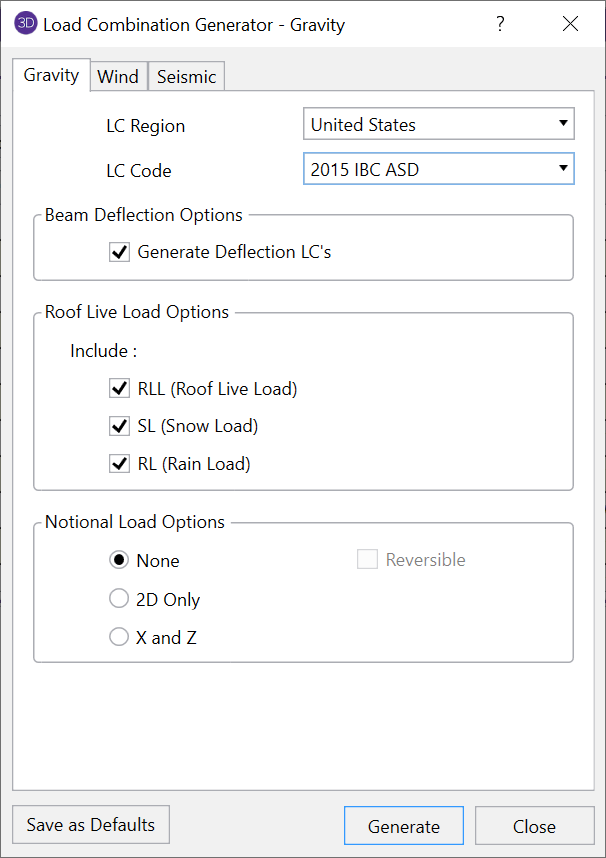Open help with the question mark button
The height and width of the screenshot is (858, 606).
500,24
